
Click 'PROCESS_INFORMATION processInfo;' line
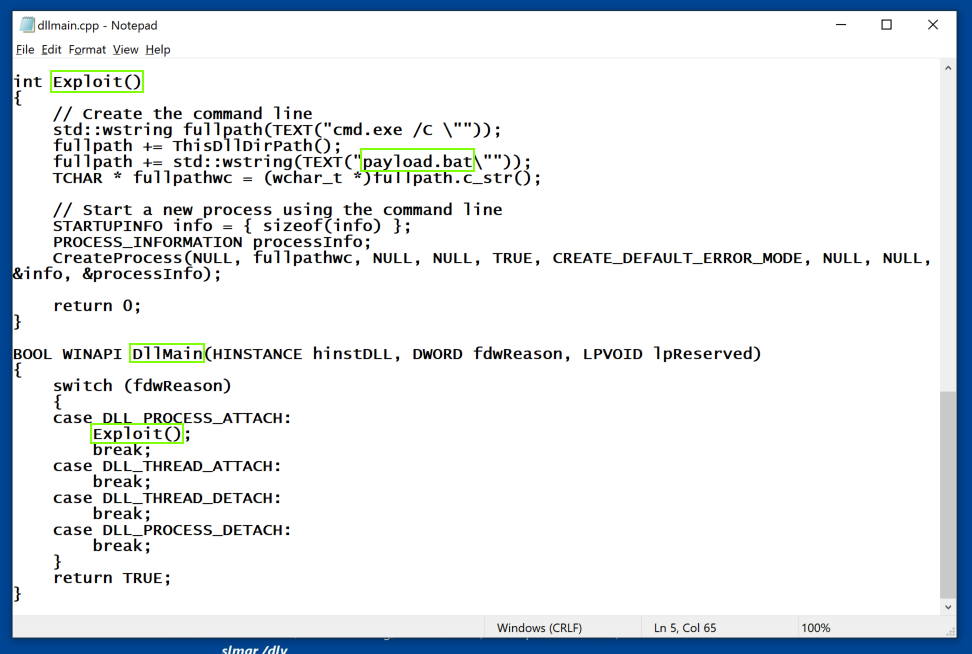(212, 242)
